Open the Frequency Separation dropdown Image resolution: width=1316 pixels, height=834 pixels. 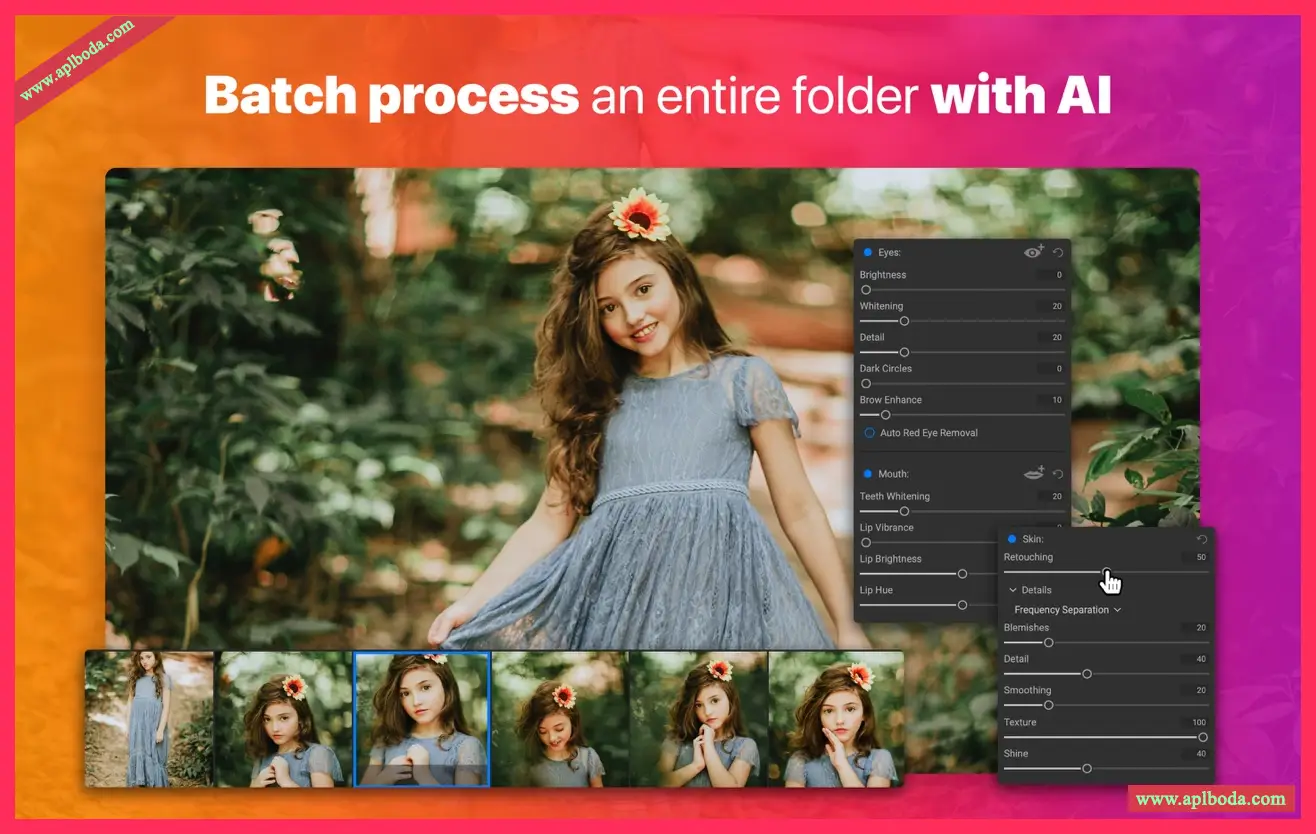click(1067, 610)
